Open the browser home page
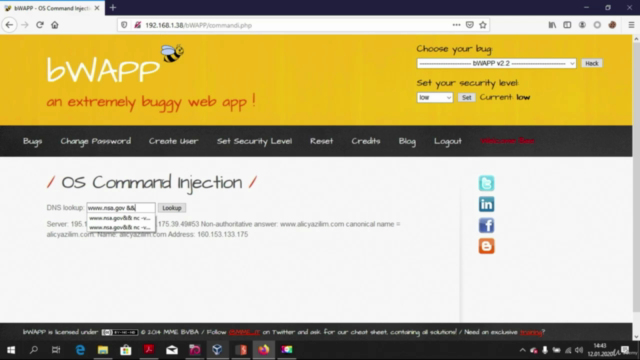Viewport: 640px width, 360px height. (x=55, y=25)
